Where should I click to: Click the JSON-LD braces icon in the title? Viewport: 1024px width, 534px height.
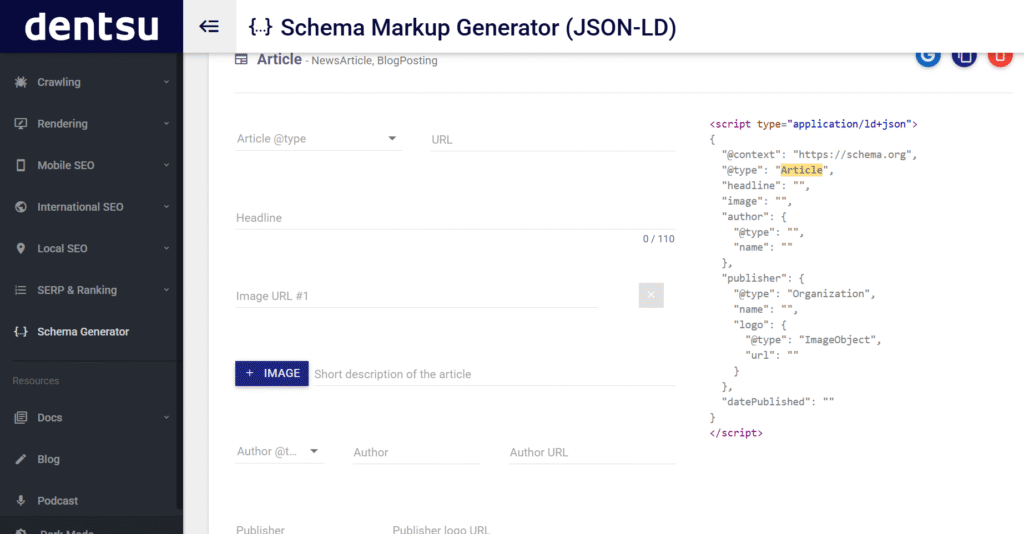(261, 27)
